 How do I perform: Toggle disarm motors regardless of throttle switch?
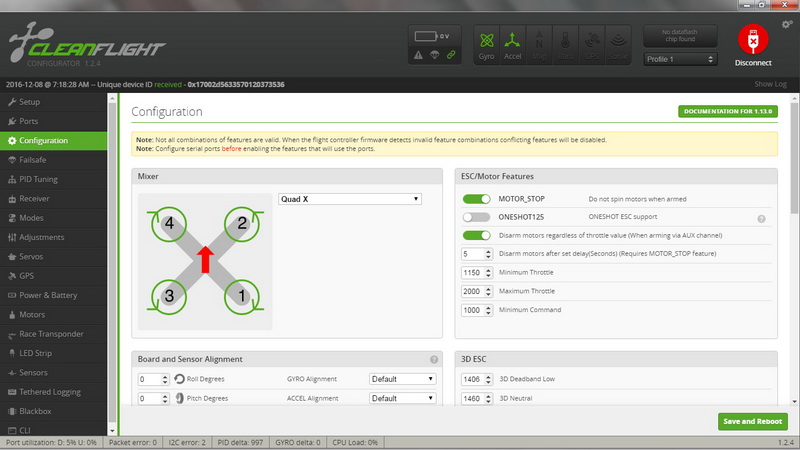coord(476,235)
